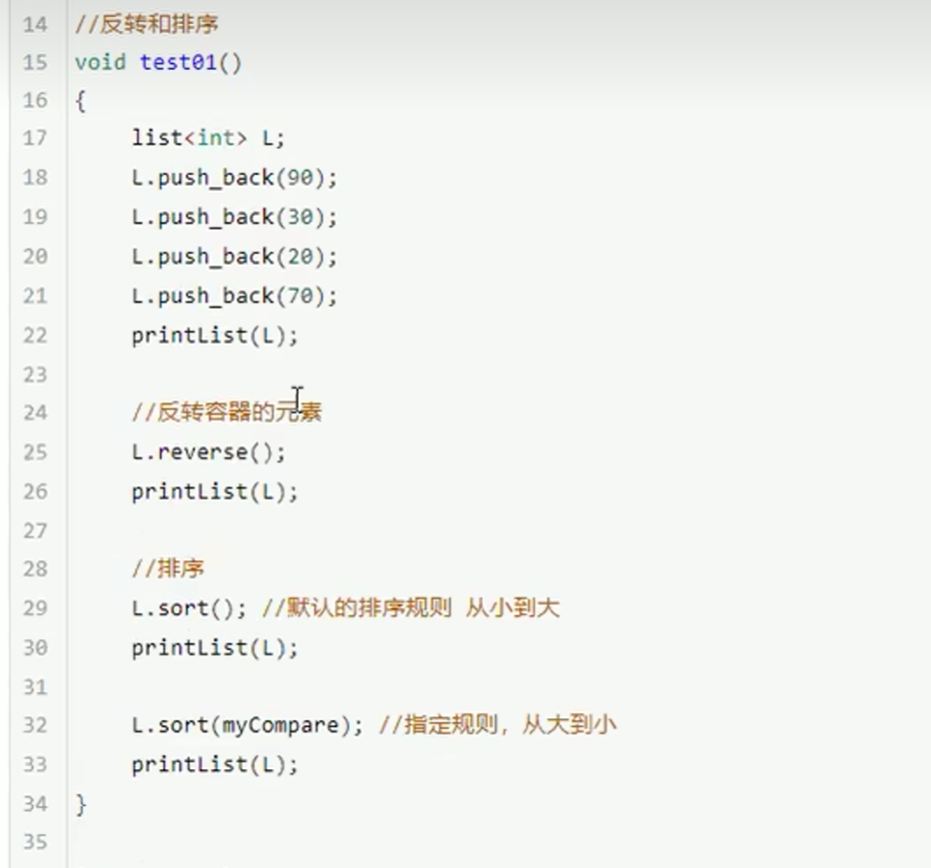Click the L.reverse(); statement

click(x=208, y=452)
